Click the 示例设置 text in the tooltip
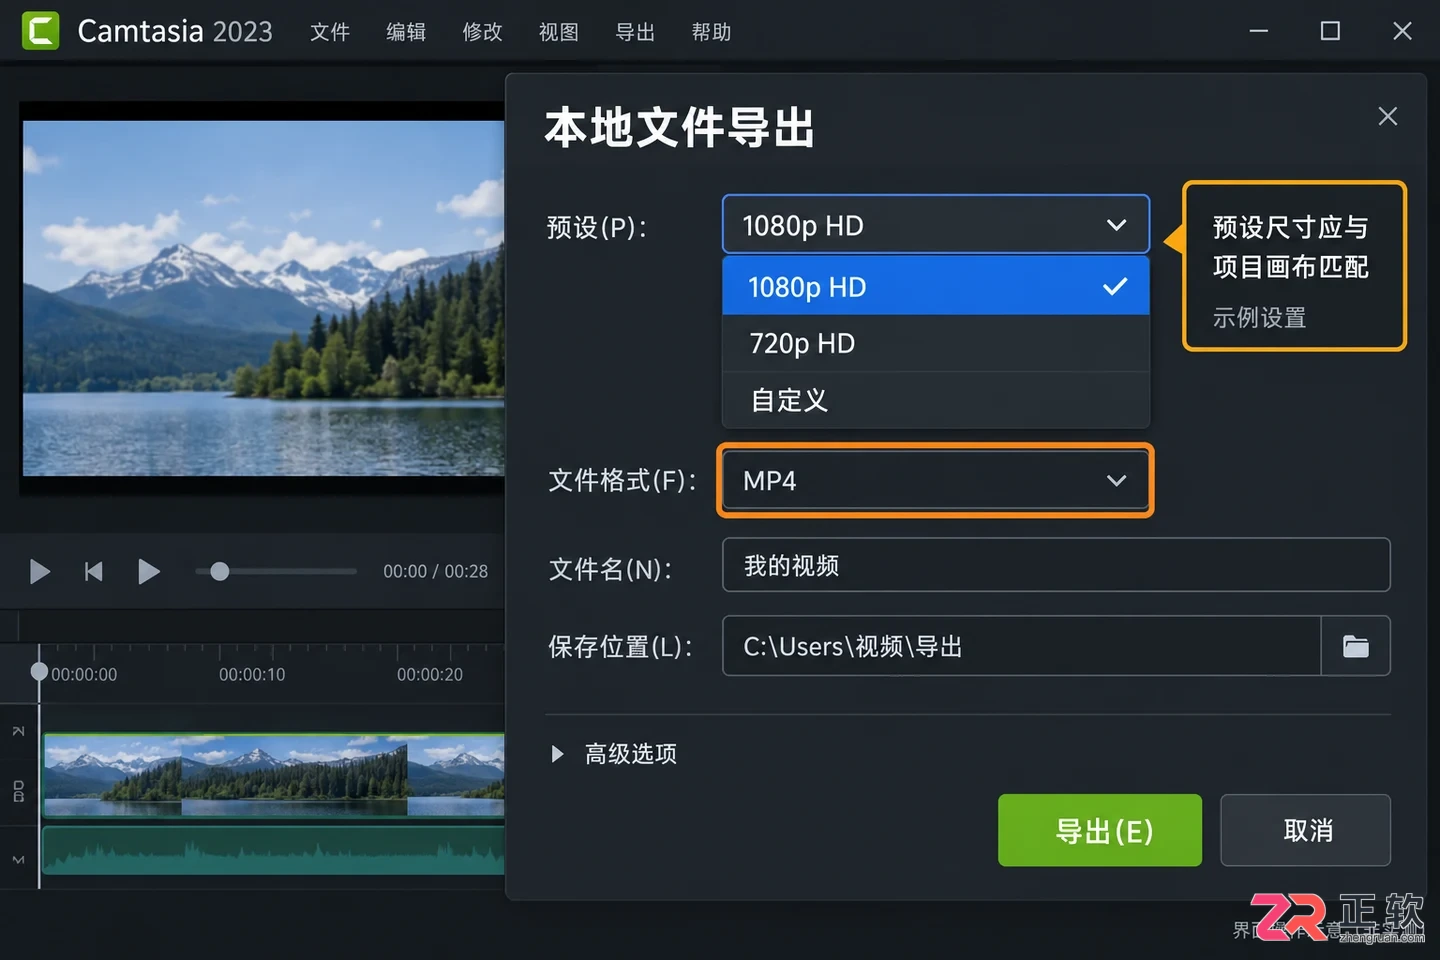Screen dimensions: 1440x960 coord(1259,318)
